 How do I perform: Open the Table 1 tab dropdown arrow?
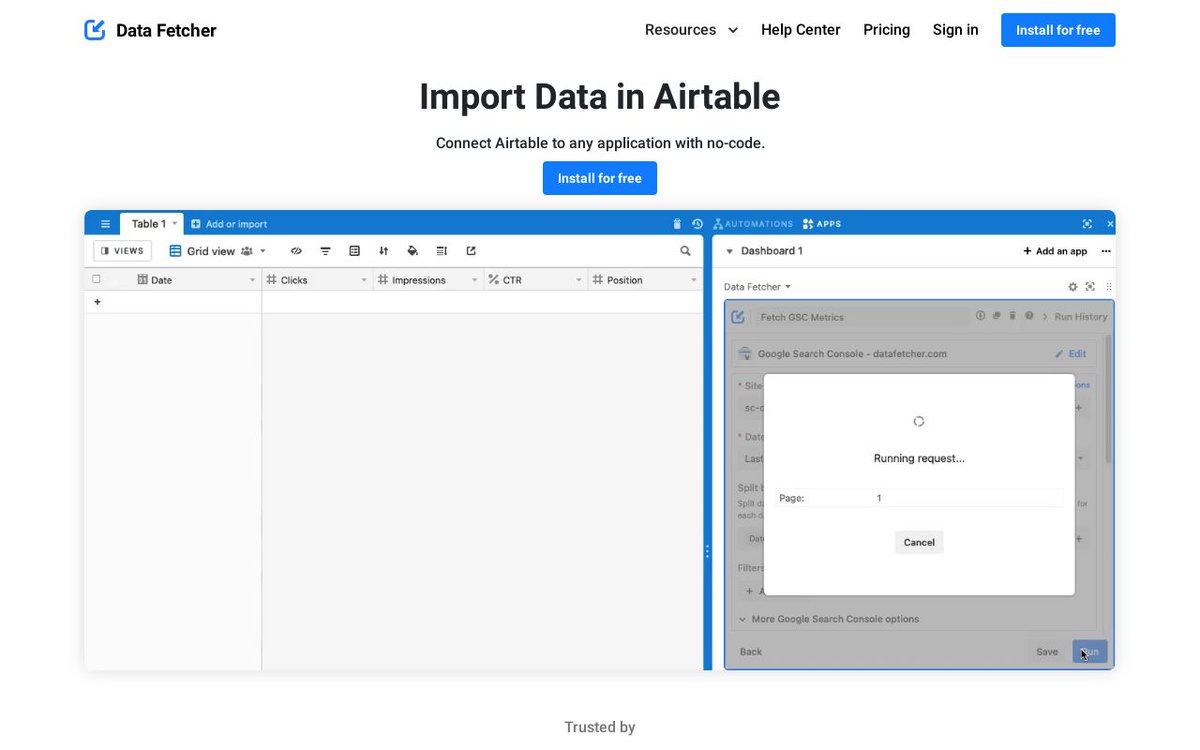pyautogui.click(x=174, y=224)
